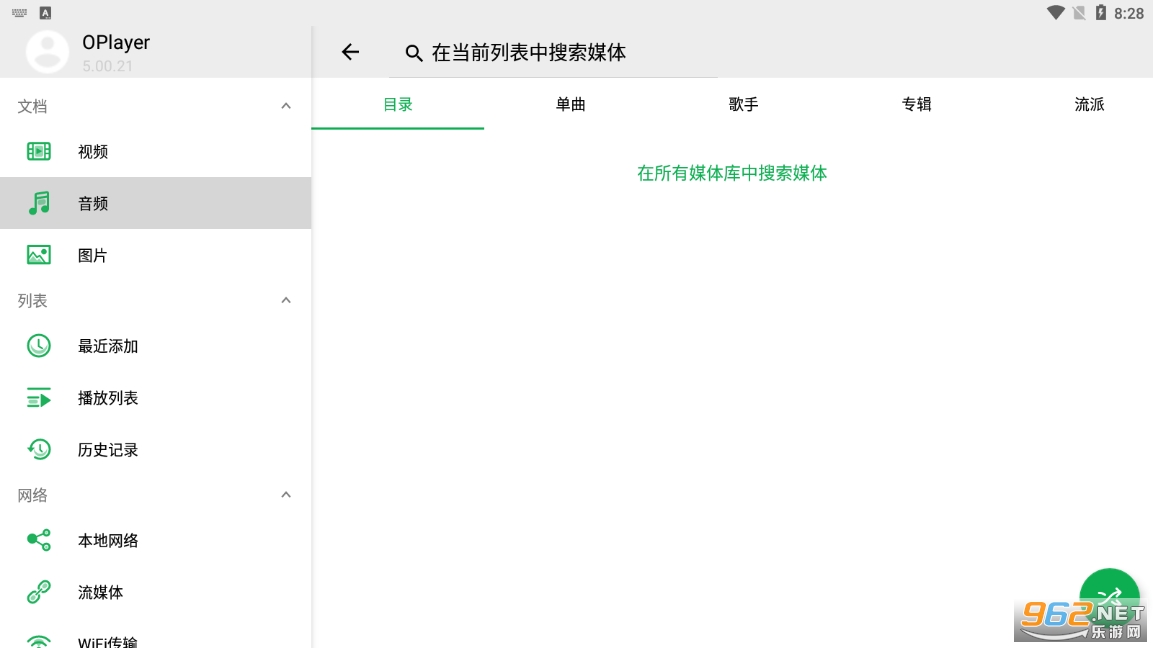This screenshot has height=648, width=1153.
Task: Switch to the 流派 tab
Action: 1089,104
